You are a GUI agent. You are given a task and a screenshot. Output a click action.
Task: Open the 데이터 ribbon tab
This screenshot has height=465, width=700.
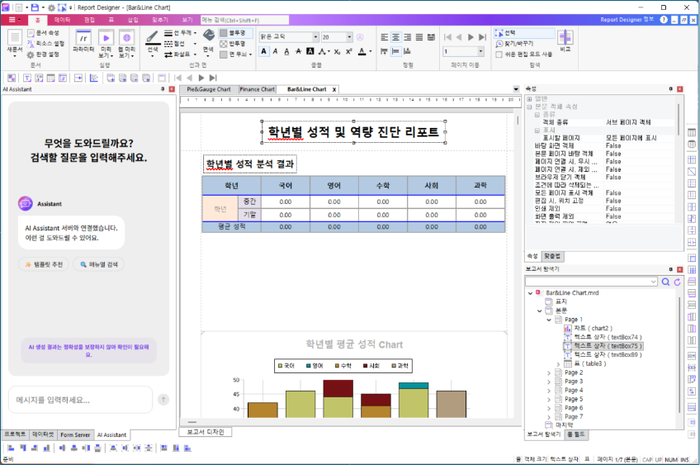(x=62, y=20)
